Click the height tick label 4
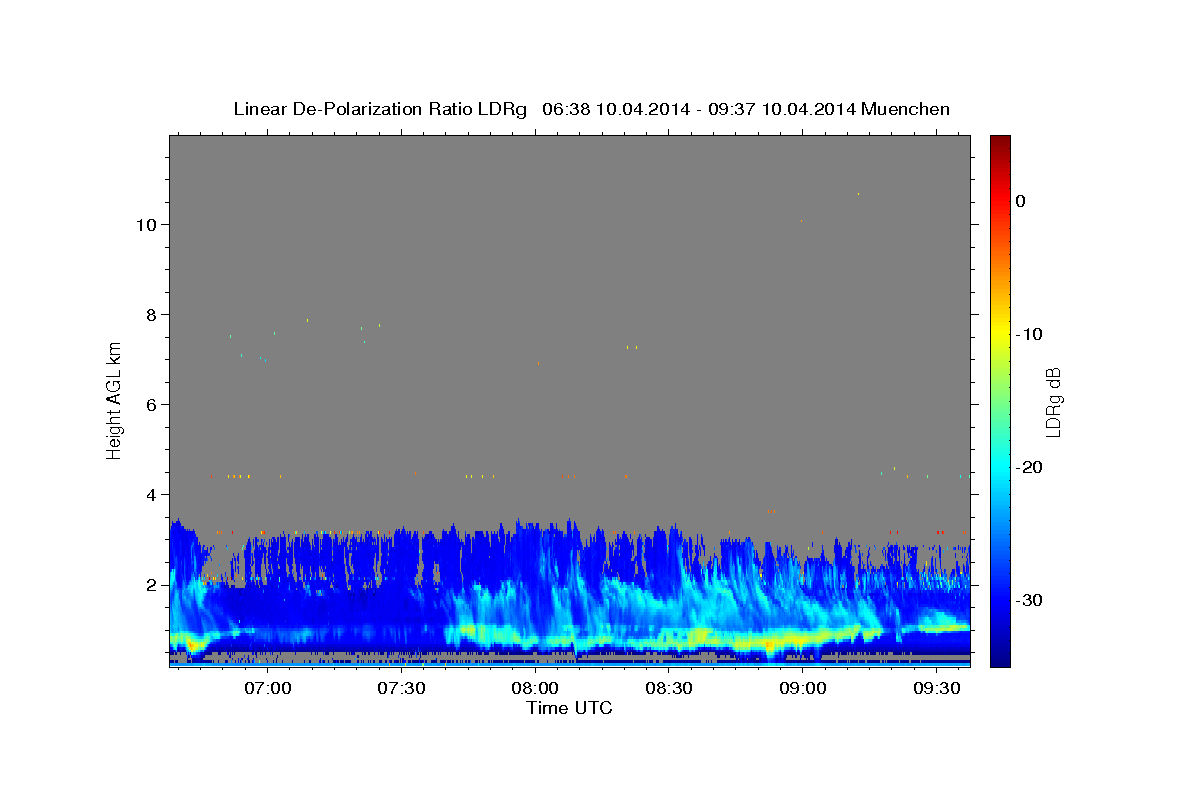1200x800 pixels. coord(152,495)
